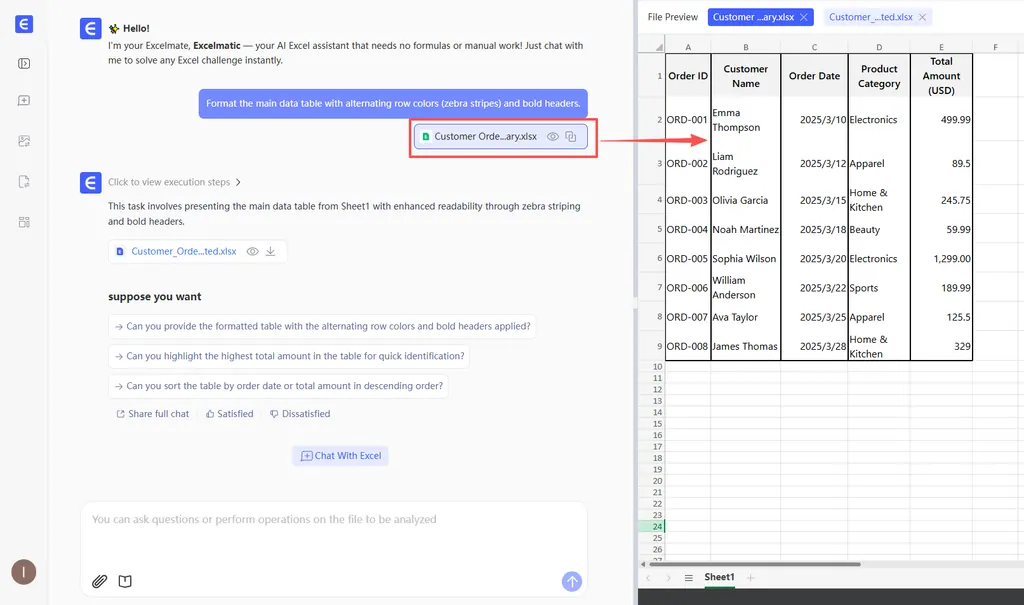
Task: Preview the uploaded Customer Orde...ary.xlsx with eye icon
Action: point(552,137)
